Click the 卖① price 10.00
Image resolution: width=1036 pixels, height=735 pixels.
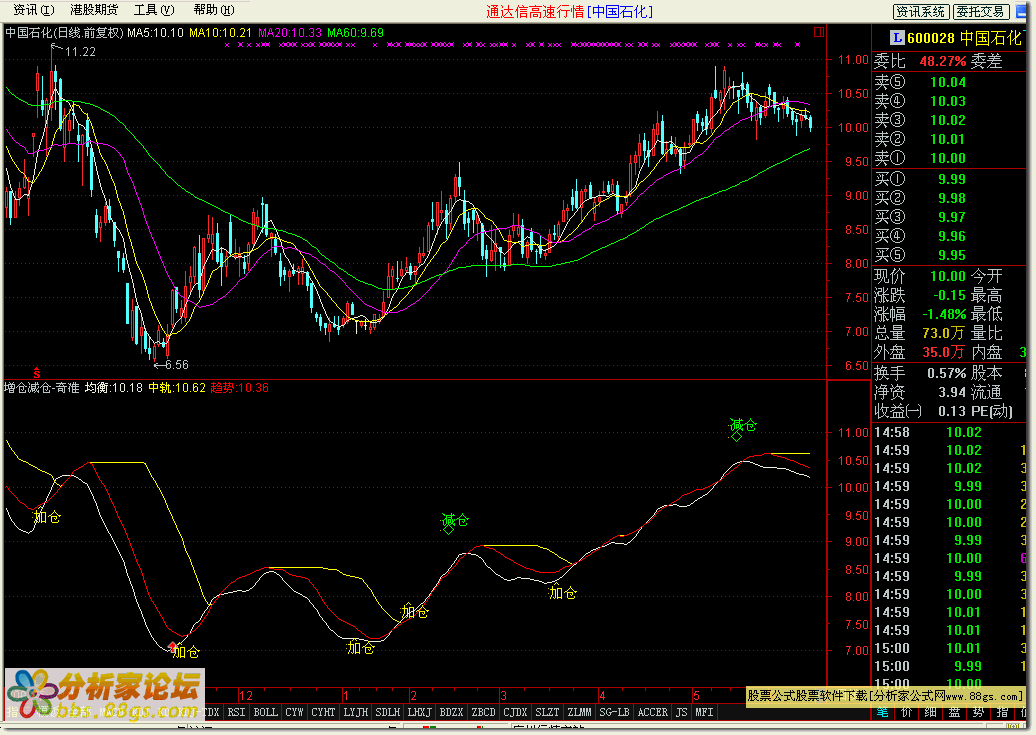(x=947, y=158)
